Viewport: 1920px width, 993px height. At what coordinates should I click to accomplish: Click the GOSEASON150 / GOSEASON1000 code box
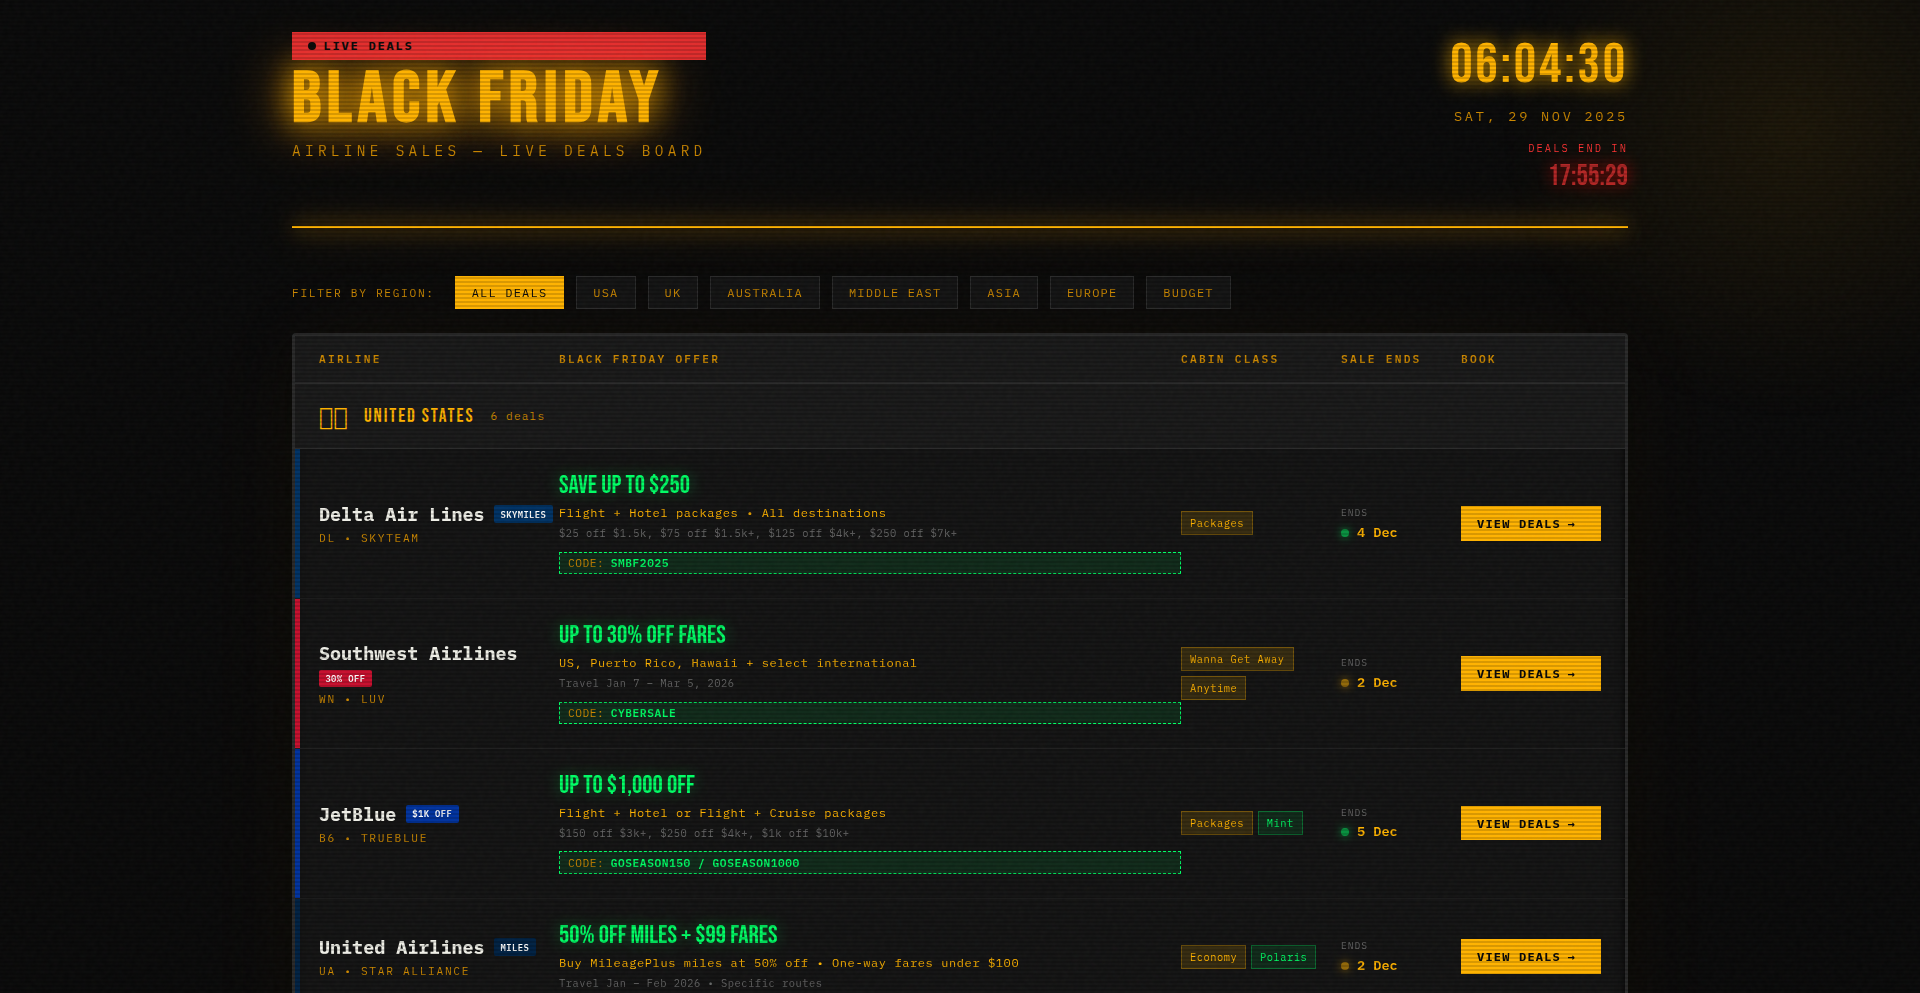click(870, 863)
